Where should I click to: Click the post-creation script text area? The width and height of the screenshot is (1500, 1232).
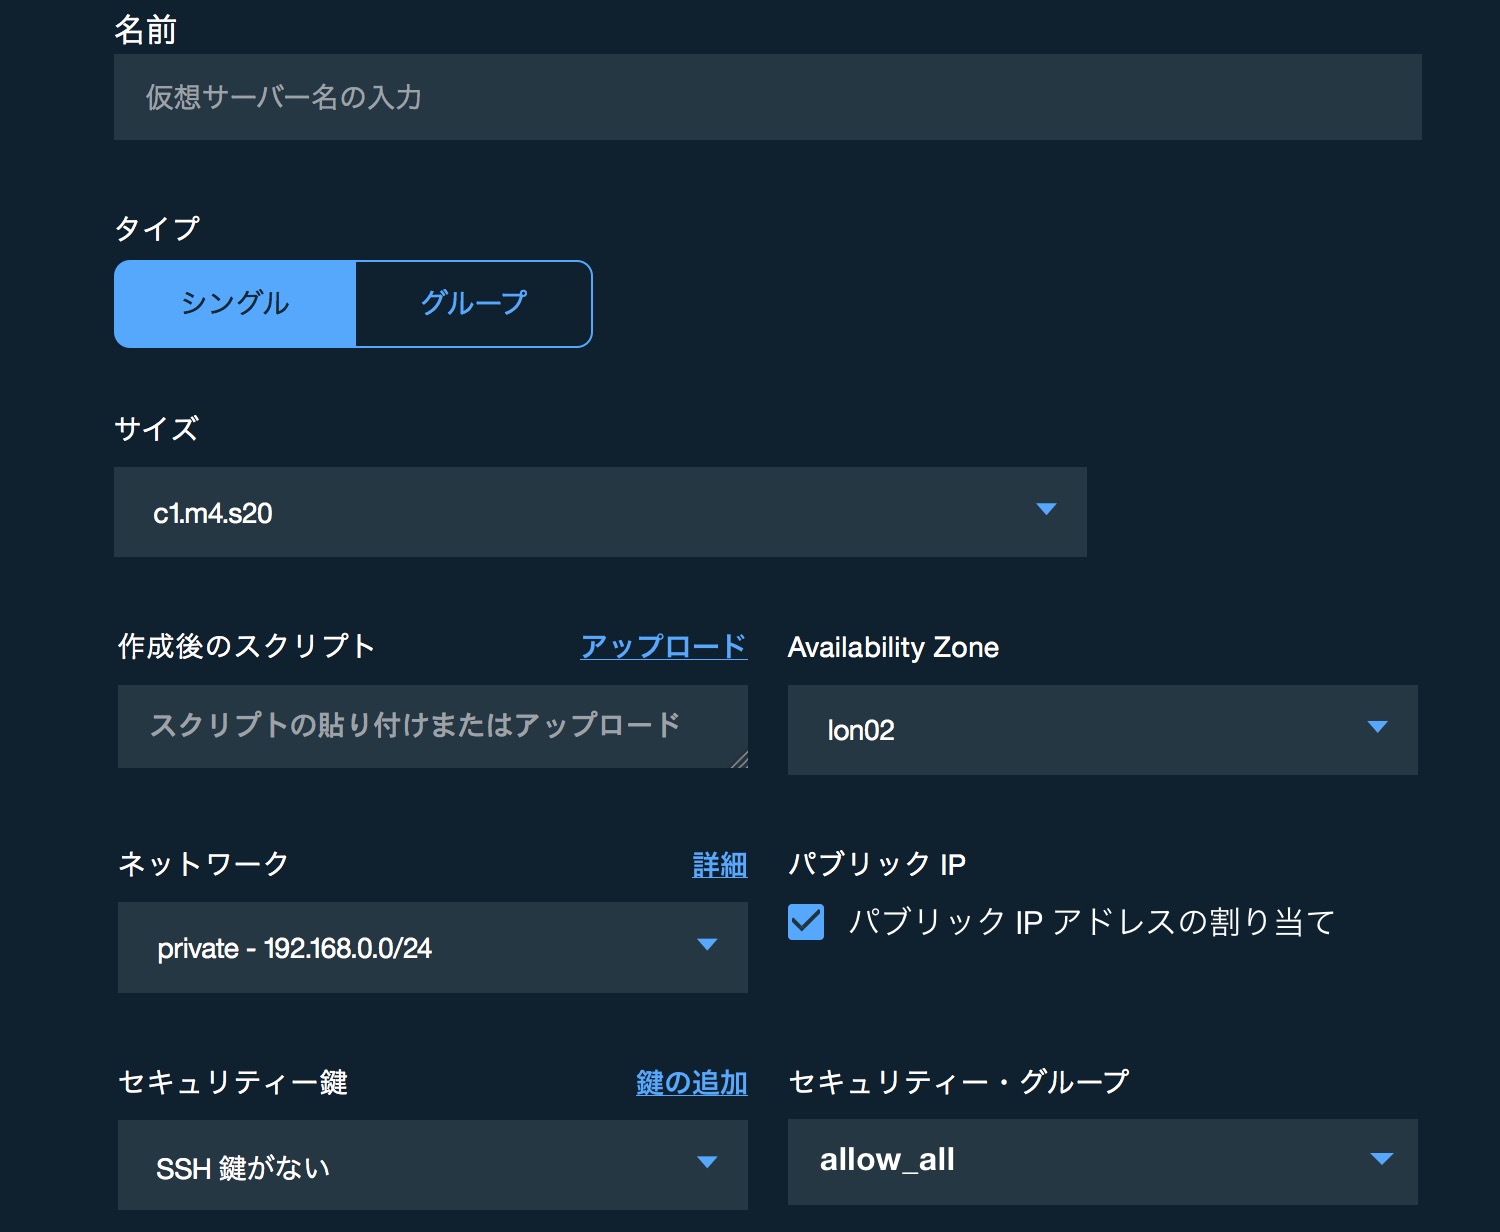coord(432,726)
